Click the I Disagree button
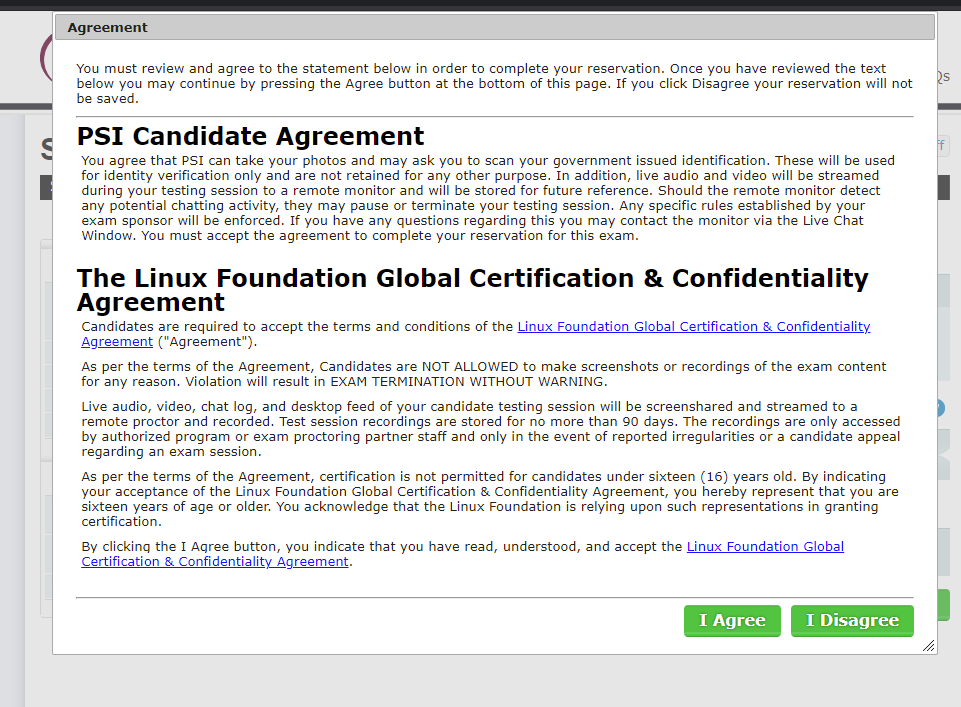This screenshot has height=707, width=961. tap(852, 621)
